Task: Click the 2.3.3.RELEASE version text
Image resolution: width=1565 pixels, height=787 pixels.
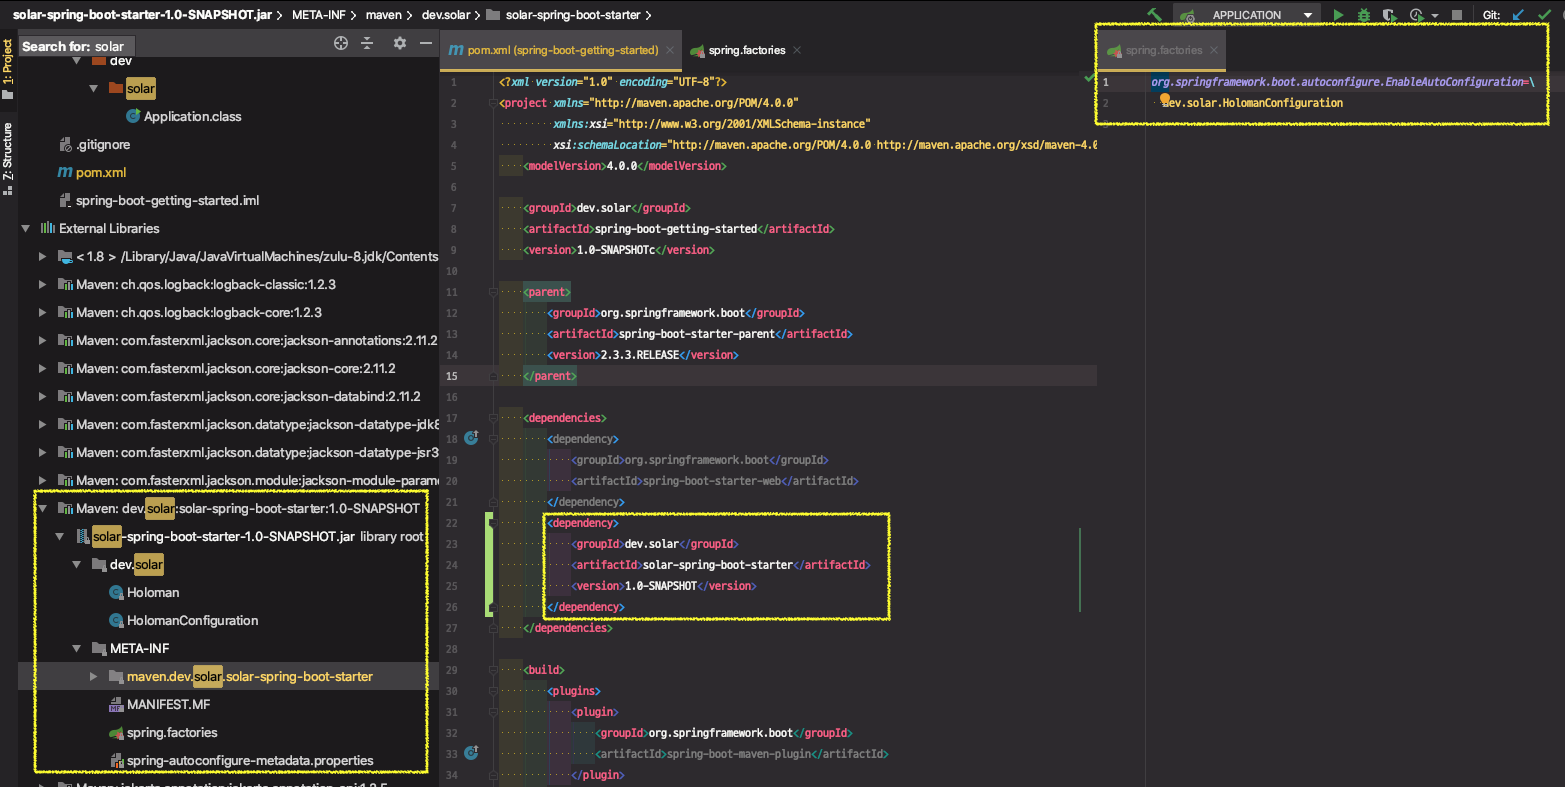Action: (x=639, y=355)
